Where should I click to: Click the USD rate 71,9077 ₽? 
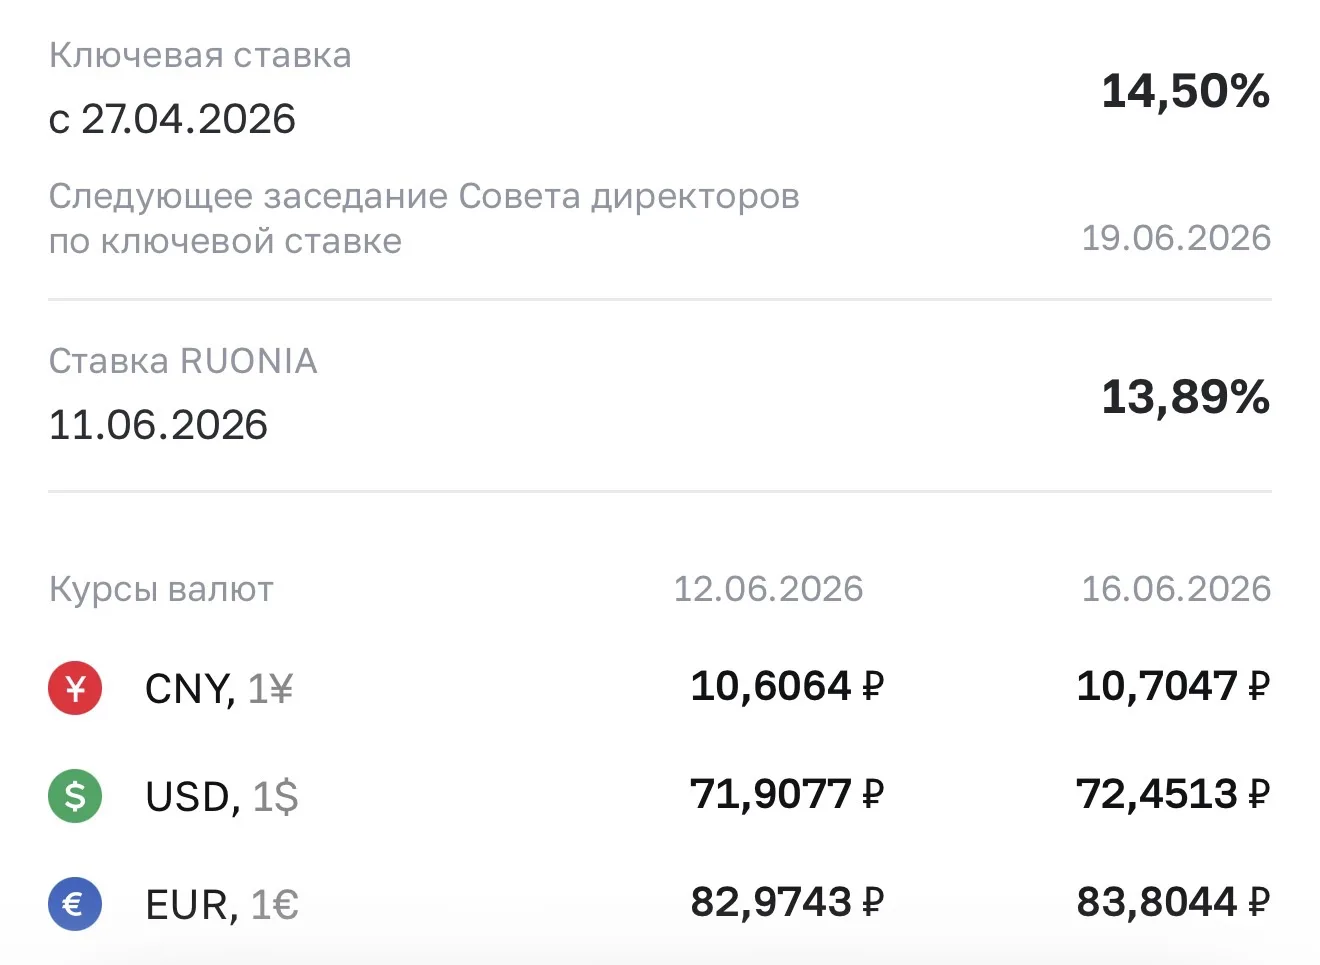point(787,794)
